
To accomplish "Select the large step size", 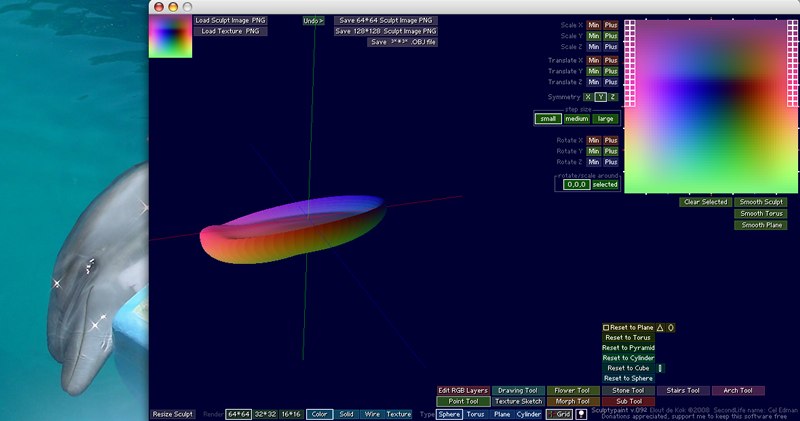I will tap(606, 119).
